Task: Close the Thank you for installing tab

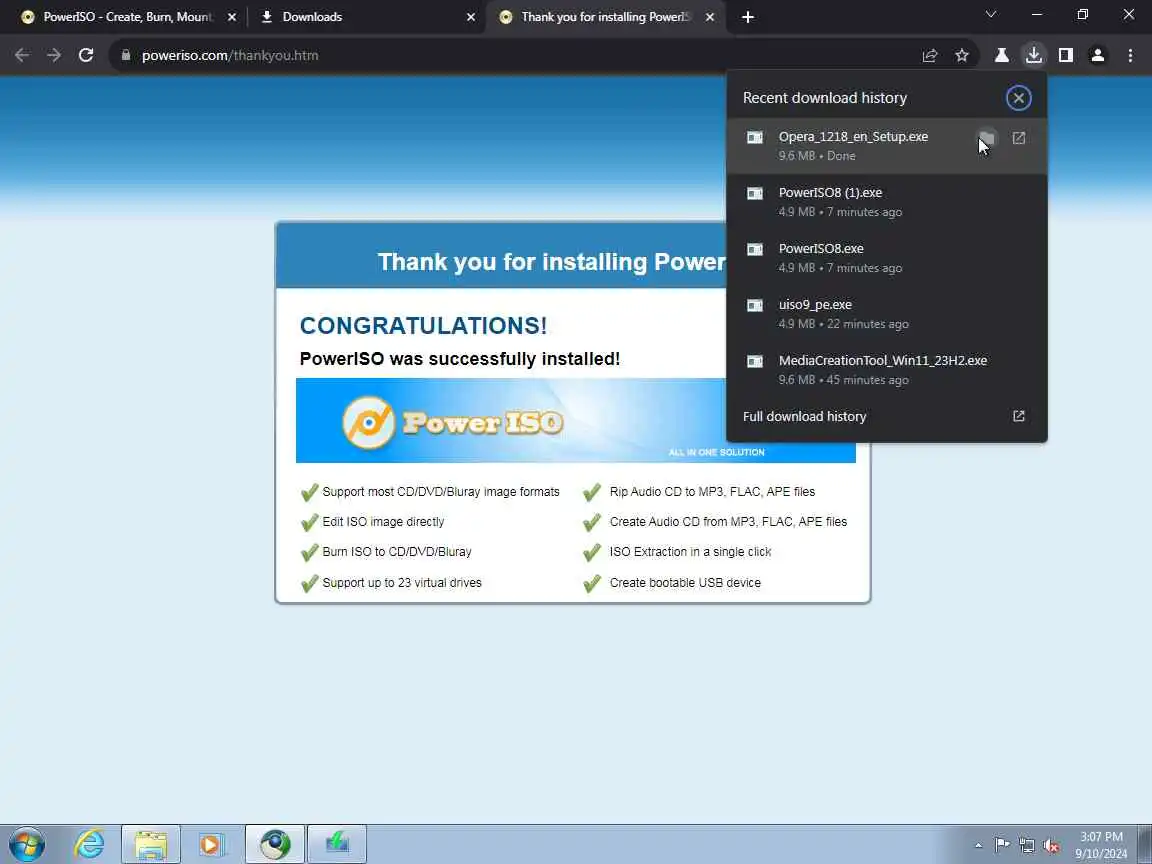Action: point(710,17)
